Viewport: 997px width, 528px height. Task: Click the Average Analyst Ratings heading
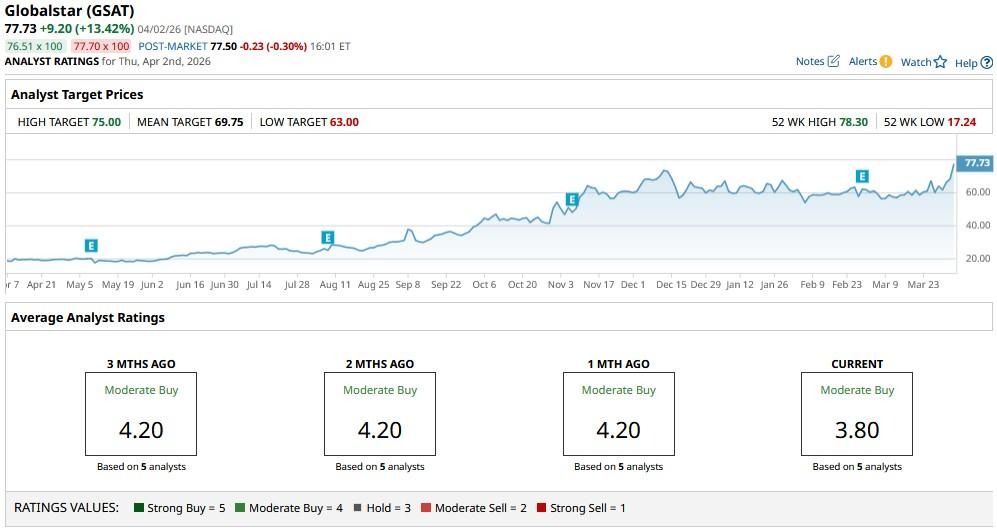(x=88, y=317)
